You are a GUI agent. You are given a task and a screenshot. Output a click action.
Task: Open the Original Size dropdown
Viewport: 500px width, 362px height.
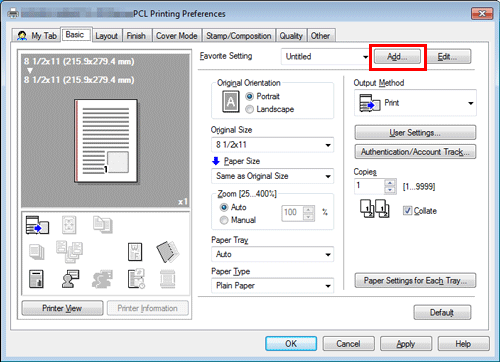(x=272, y=145)
